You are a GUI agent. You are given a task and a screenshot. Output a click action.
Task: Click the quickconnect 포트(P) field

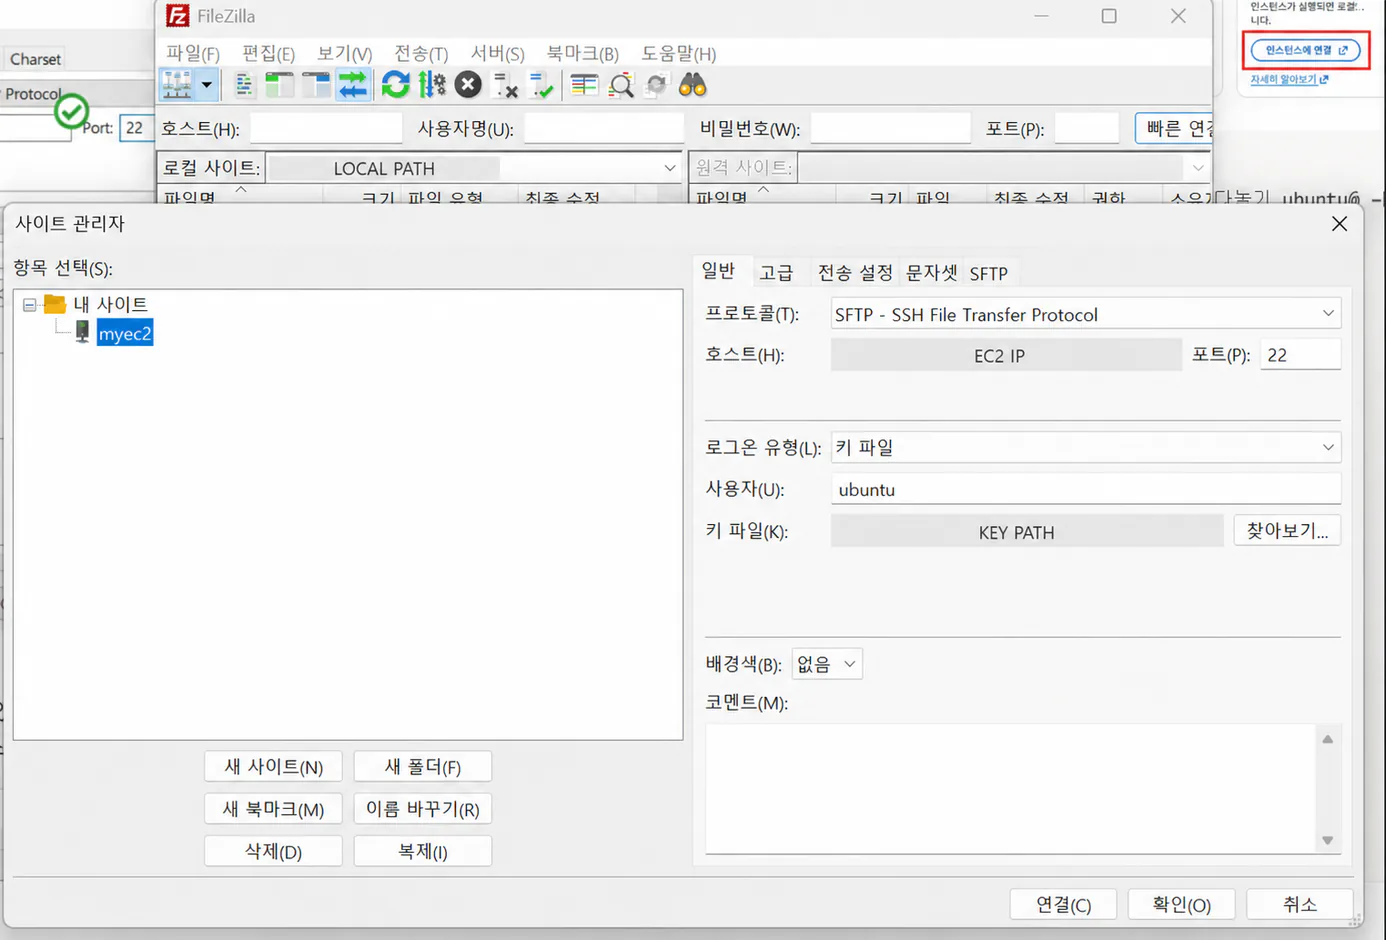tap(1087, 128)
